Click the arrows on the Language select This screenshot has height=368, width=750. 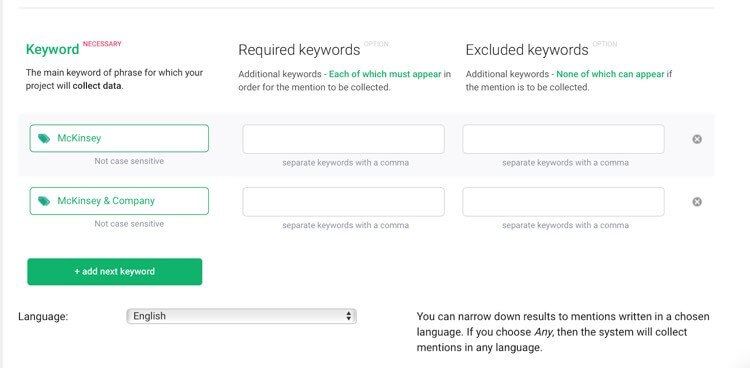point(349,316)
